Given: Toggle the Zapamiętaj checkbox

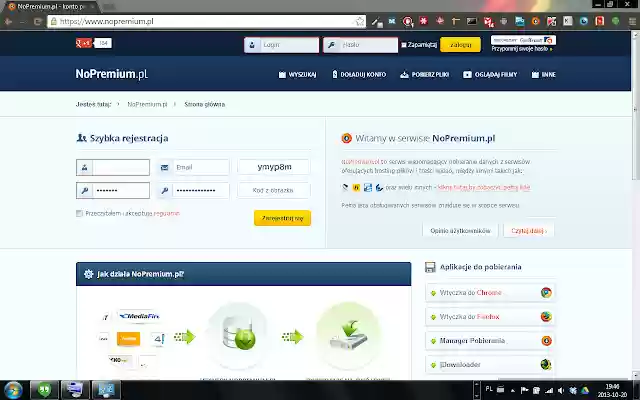Looking at the screenshot, I should point(404,45).
